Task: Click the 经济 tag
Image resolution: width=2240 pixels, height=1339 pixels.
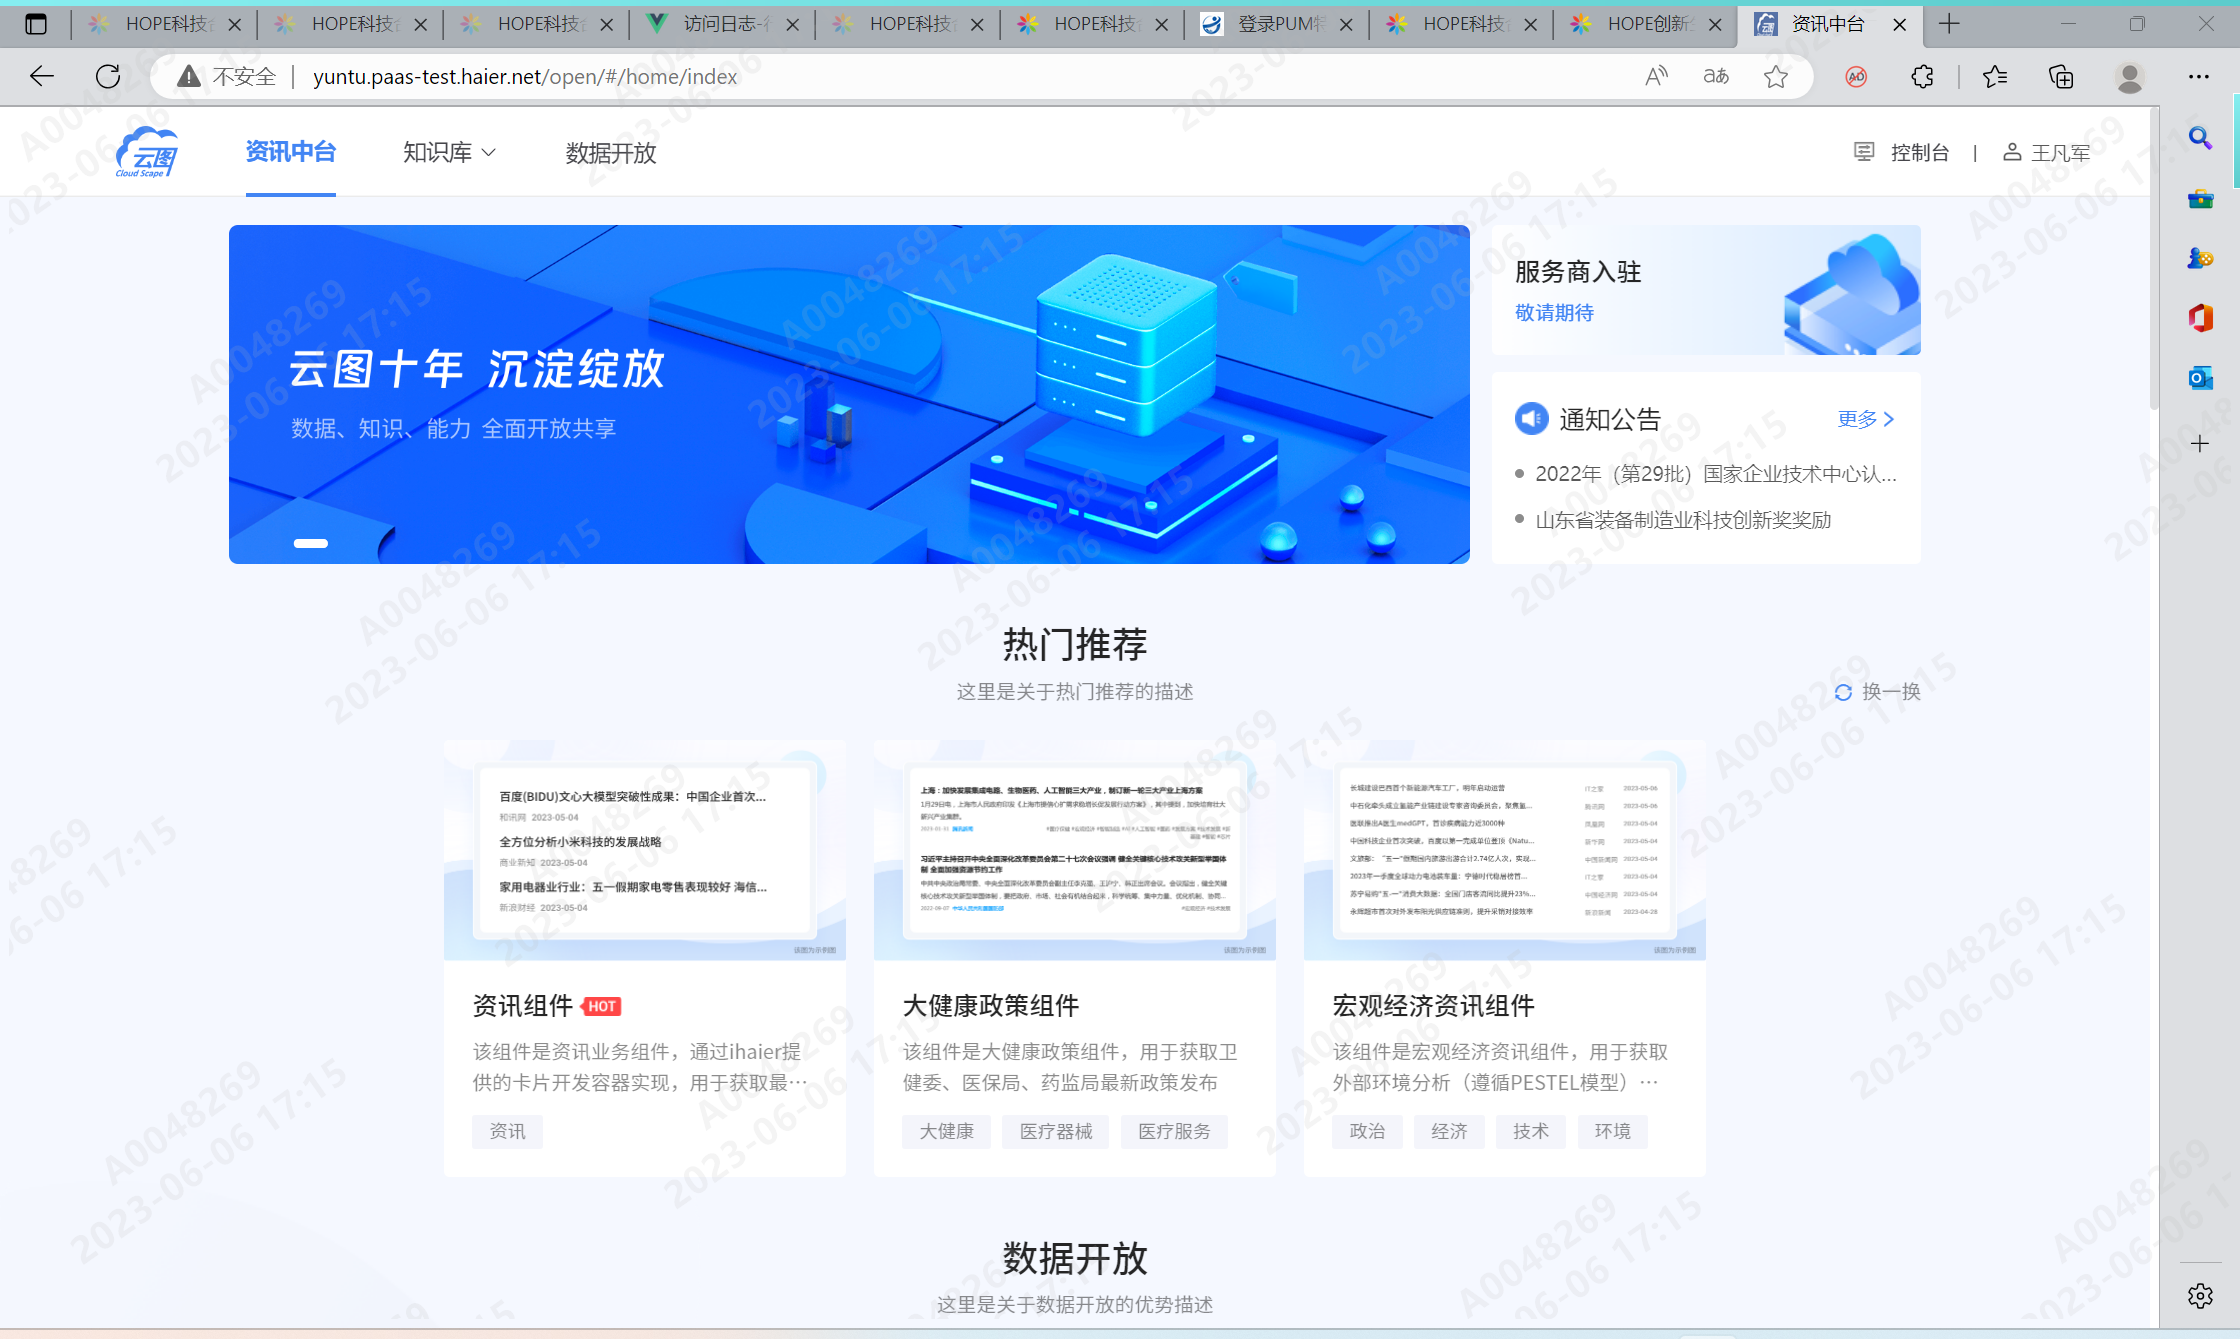Action: click(1449, 1131)
